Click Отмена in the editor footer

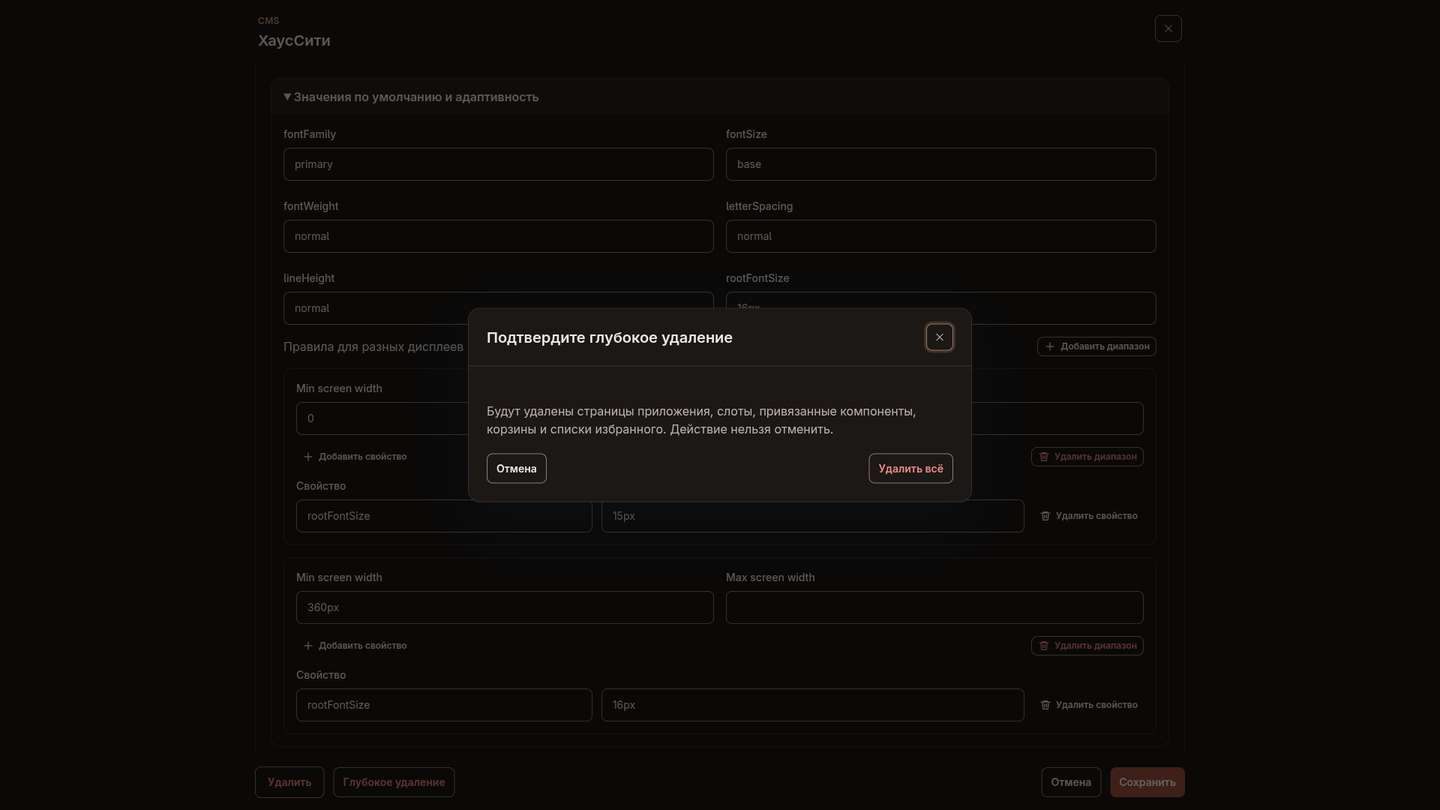1071,782
